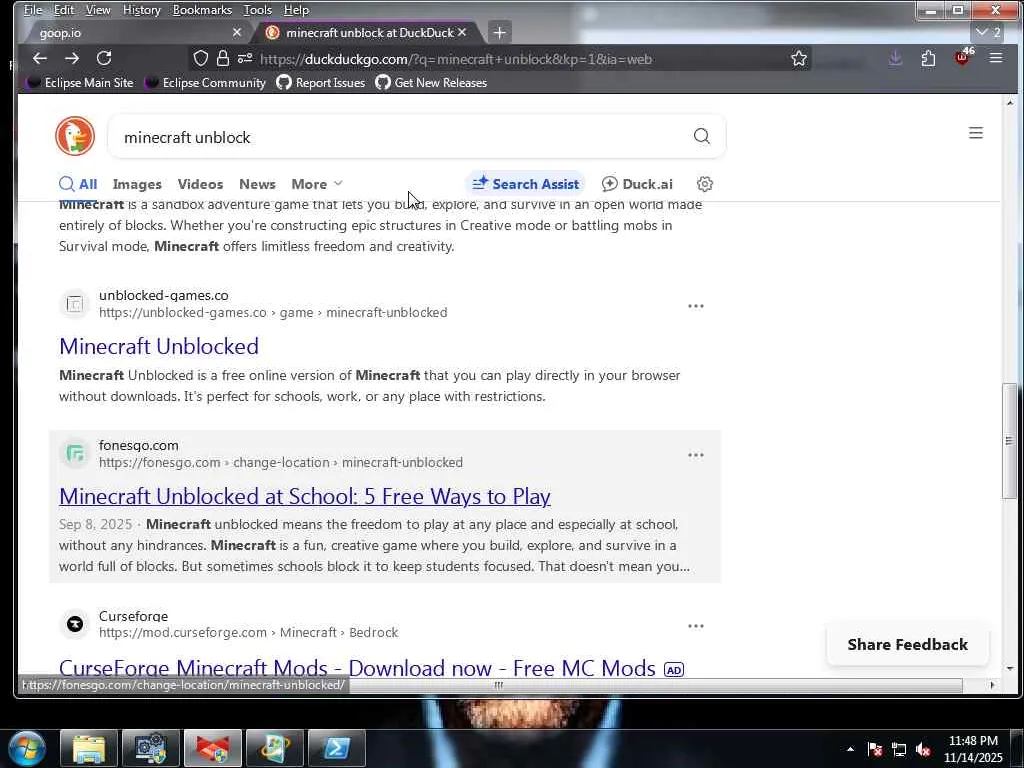The height and width of the screenshot is (768, 1024).
Task: Open Duck.ai chat
Action: pyautogui.click(x=637, y=184)
